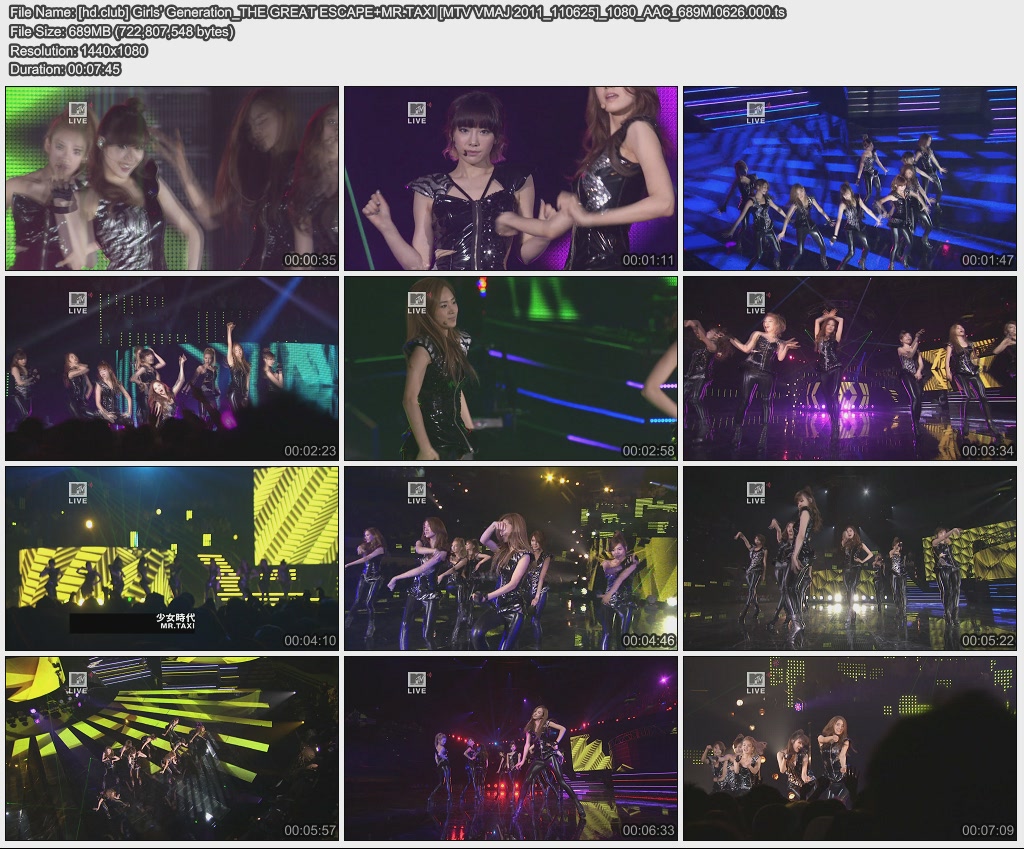Screen dimensions: 1024x849
Task: Open the thumbnail timestamped 00:01:47
Action: [x=850, y=178]
